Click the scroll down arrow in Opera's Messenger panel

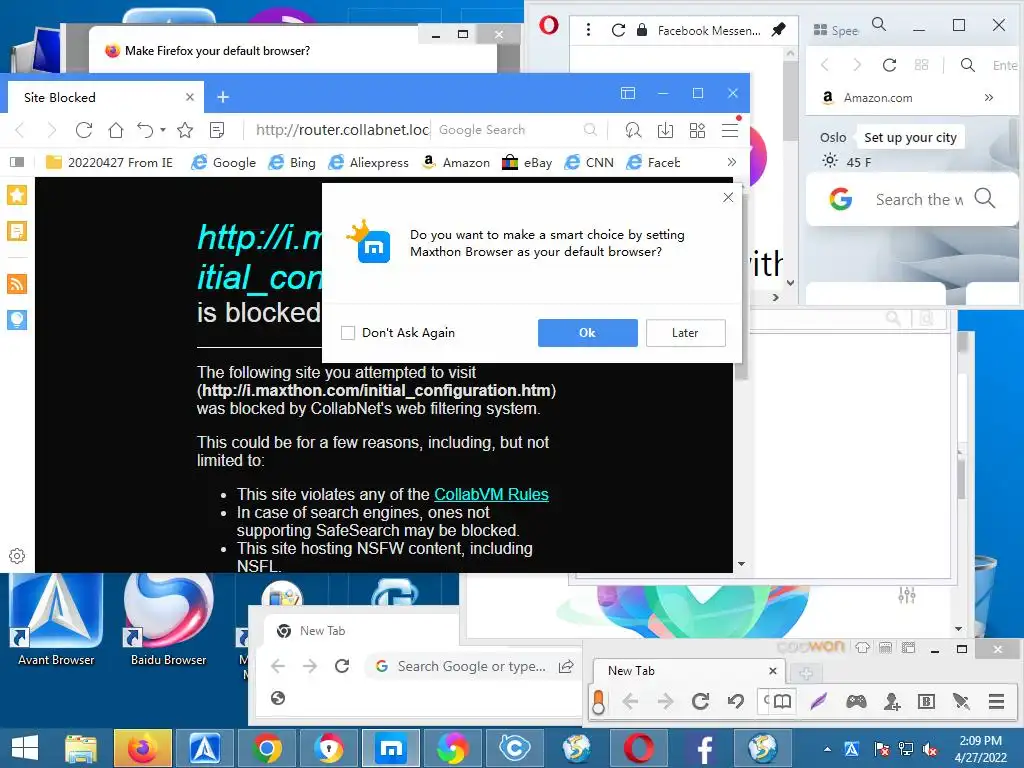tap(790, 283)
